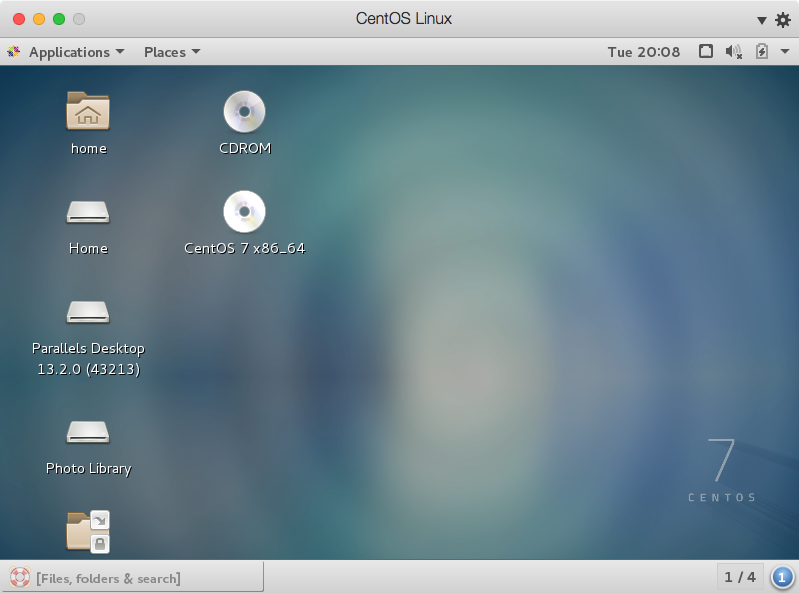The height and width of the screenshot is (593, 799).
Task: Click the CDROM label text
Action: click(x=245, y=148)
